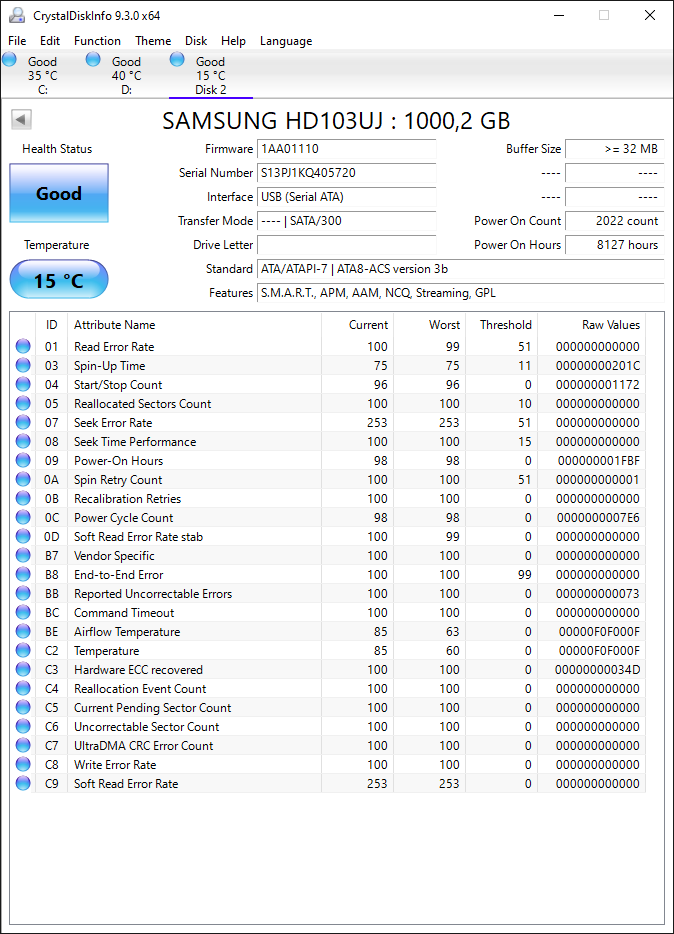
Task: Click the status icon for Spin Retry Count
Action: [23, 480]
